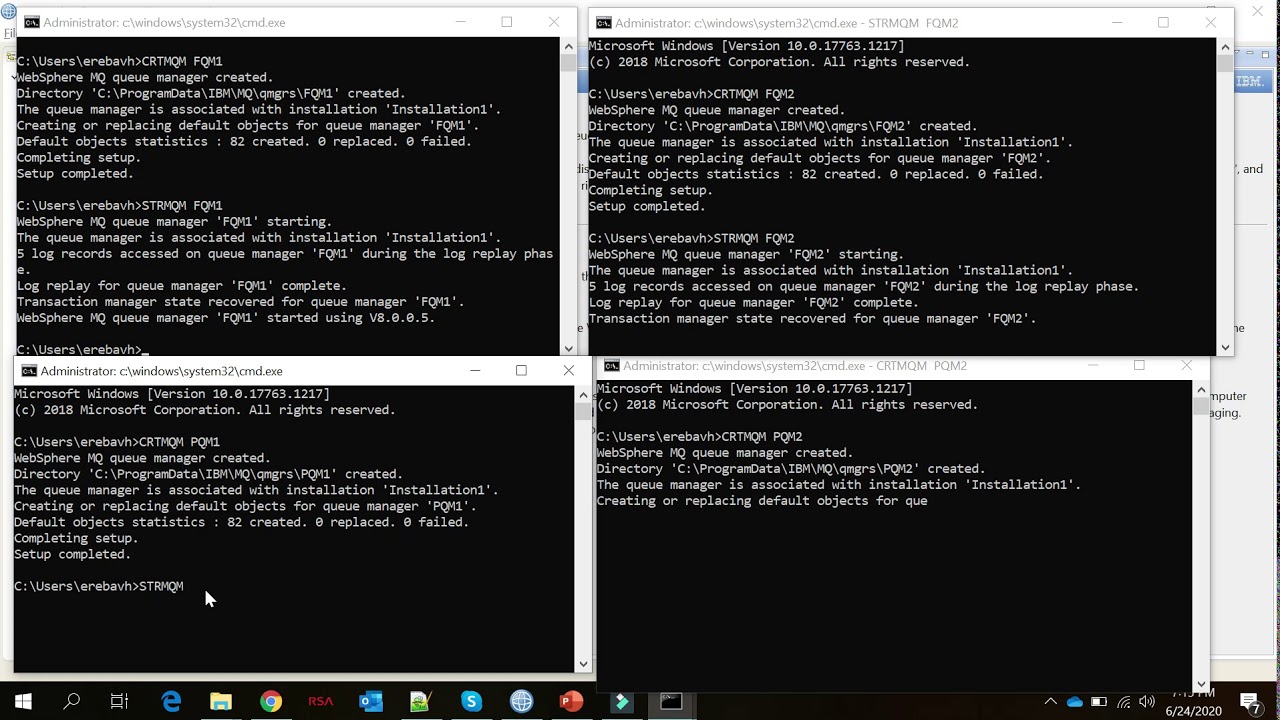Close the CRTMQM PQM2 window
Screen dimensions: 1280x720
coord(1186,366)
